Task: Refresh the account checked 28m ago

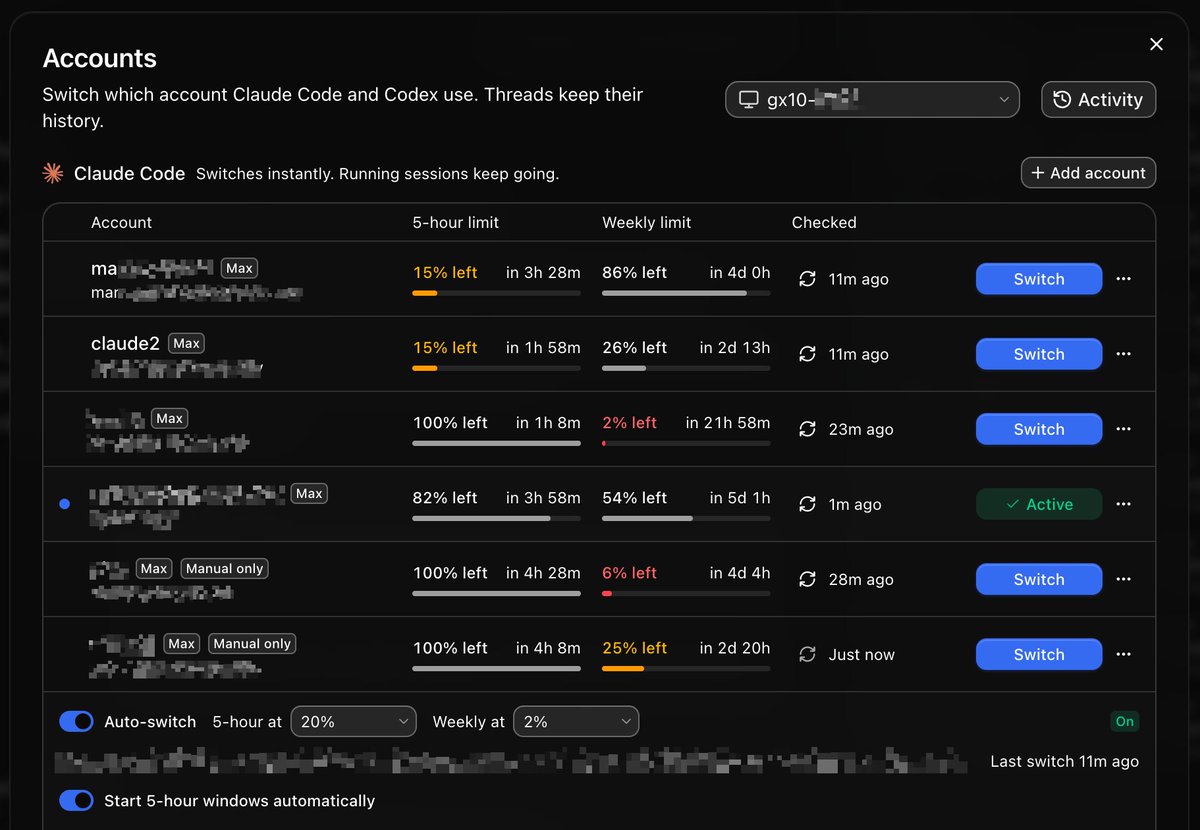Action: click(x=807, y=579)
